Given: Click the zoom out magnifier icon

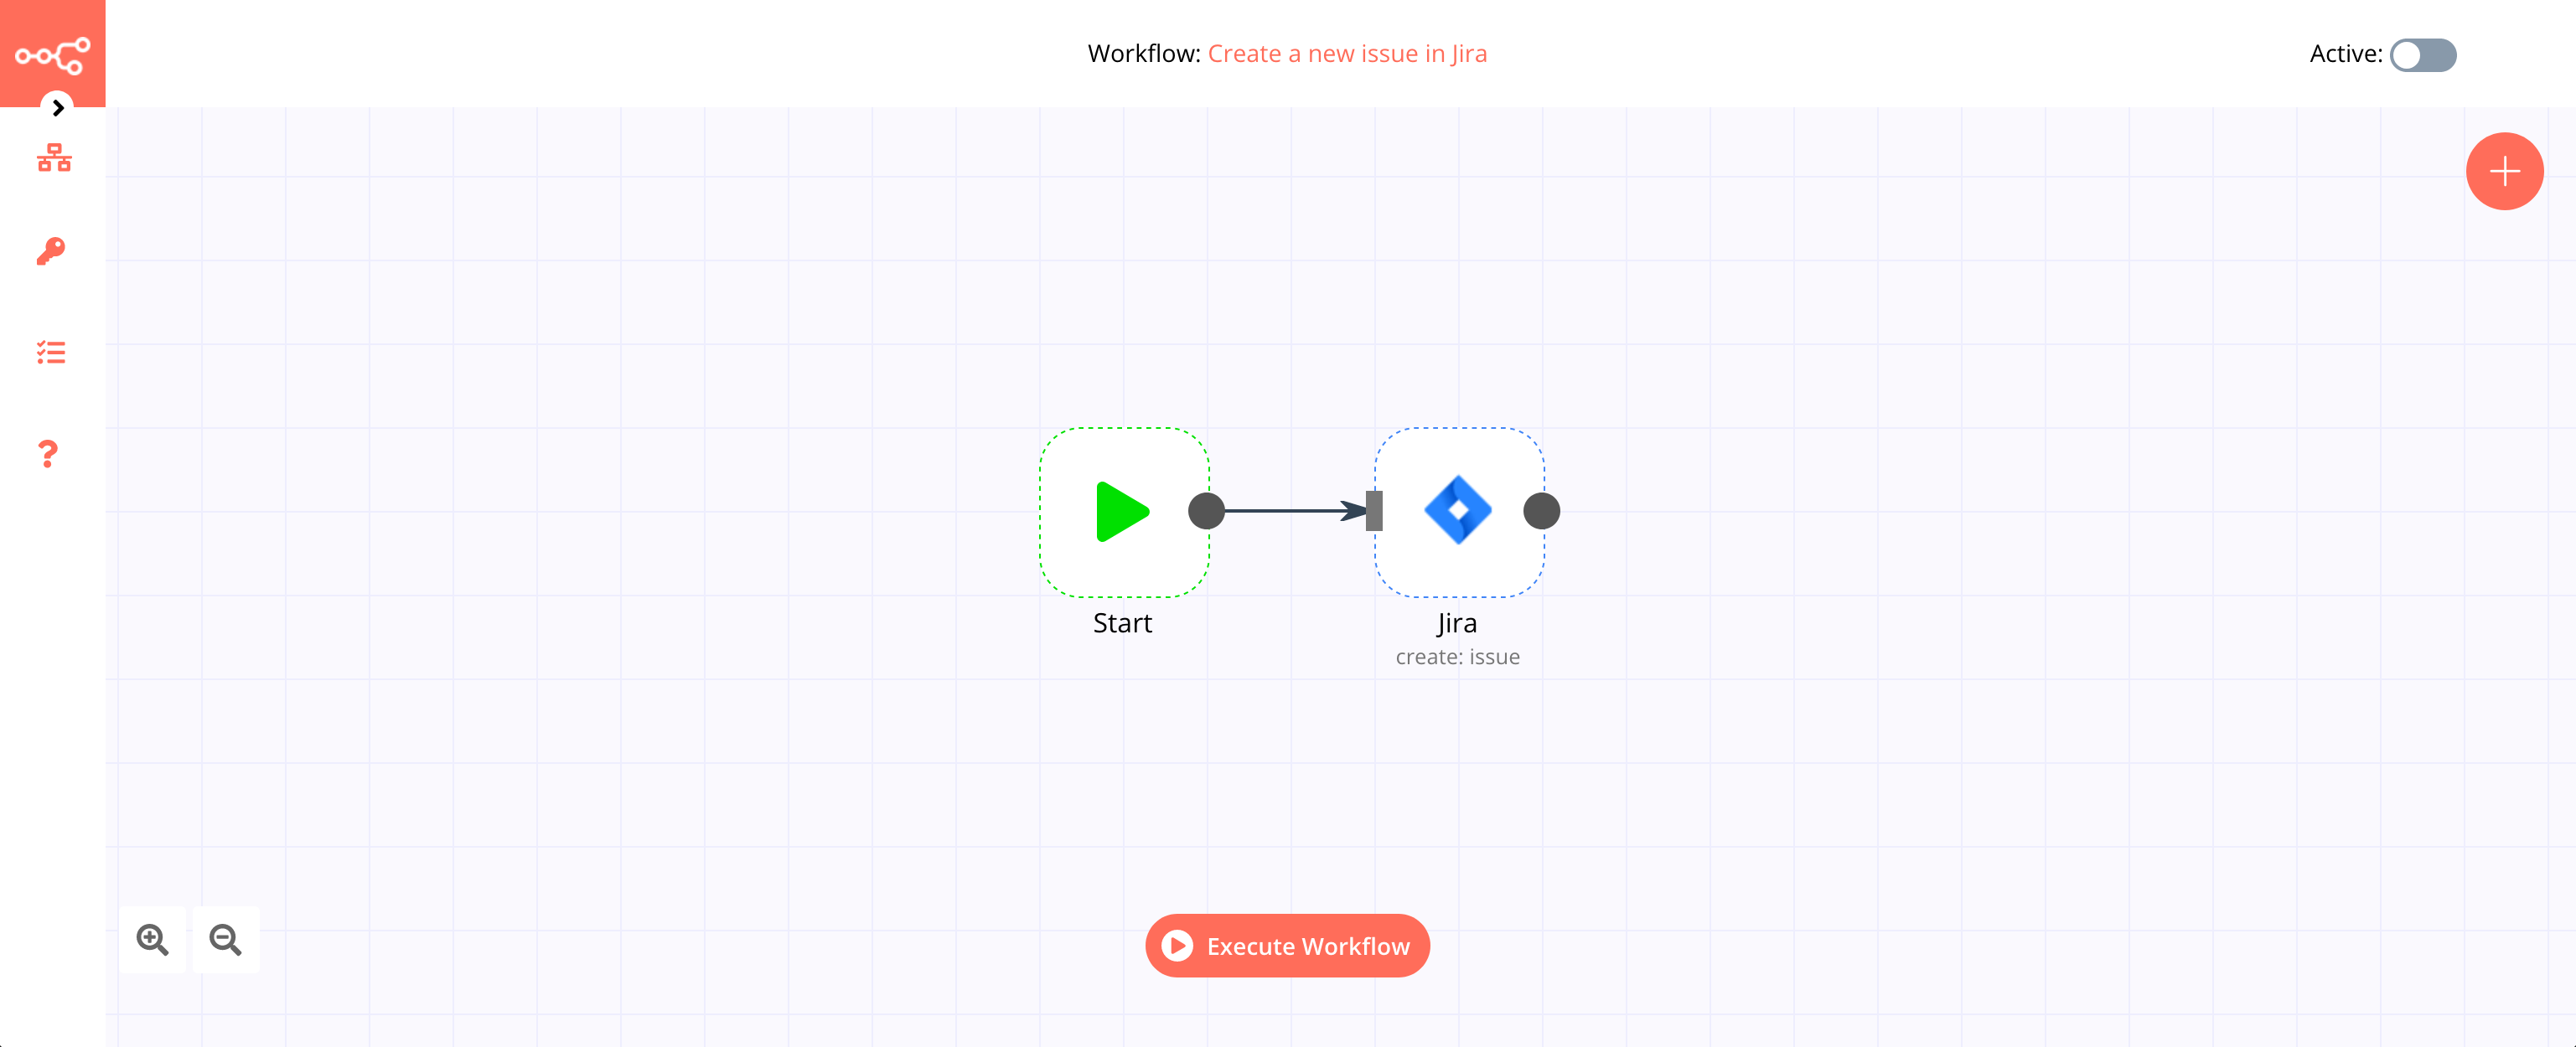Looking at the screenshot, I should point(227,939).
